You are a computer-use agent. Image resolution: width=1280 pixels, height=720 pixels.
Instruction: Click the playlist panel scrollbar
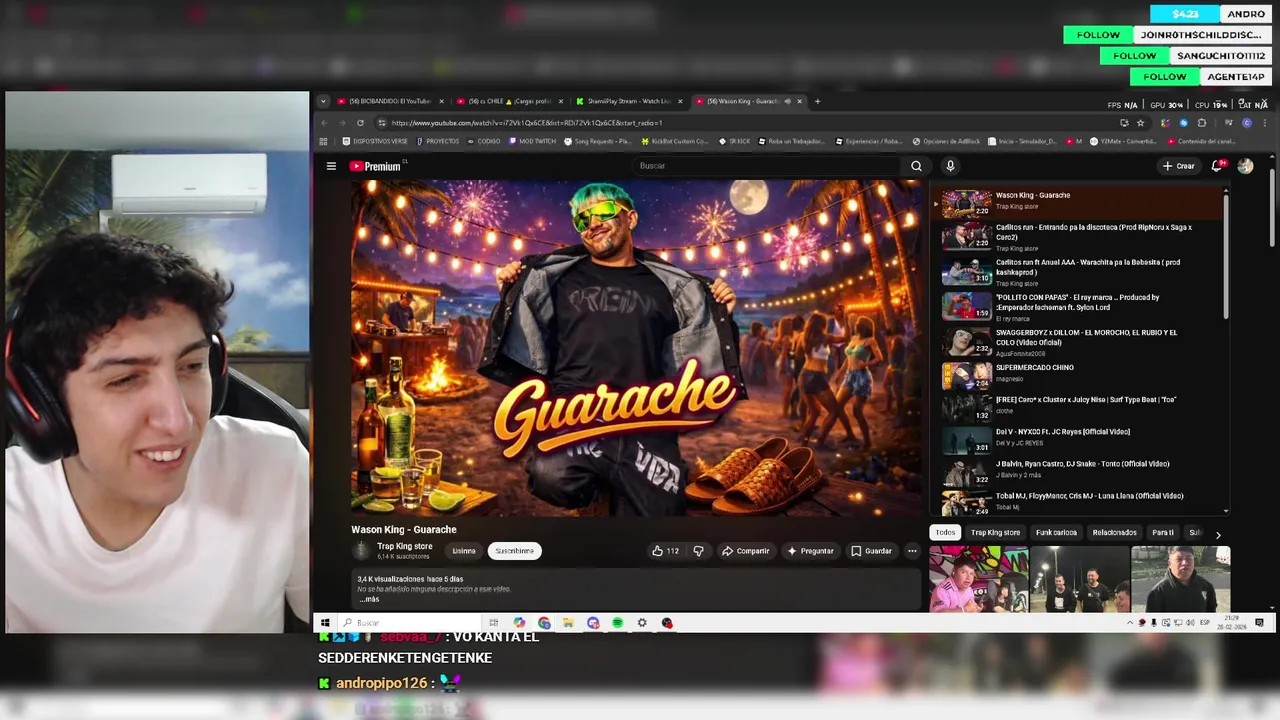[1226, 255]
